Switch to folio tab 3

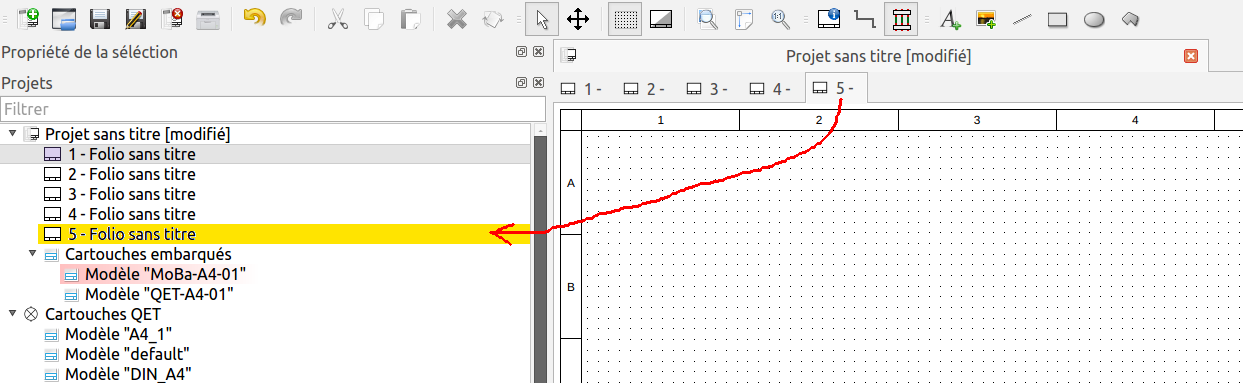[708, 89]
